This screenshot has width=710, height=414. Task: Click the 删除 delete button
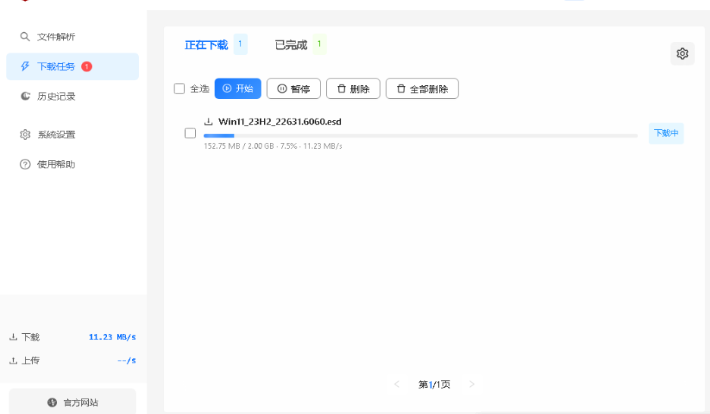pyautogui.click(x=353, y=89)
